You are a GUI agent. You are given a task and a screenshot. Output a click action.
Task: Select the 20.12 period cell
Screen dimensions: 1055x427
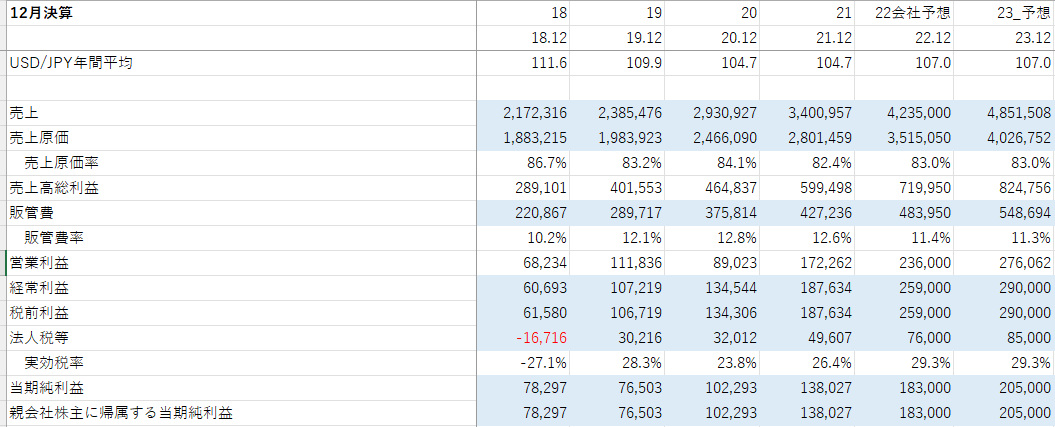[x=712, y=38]
